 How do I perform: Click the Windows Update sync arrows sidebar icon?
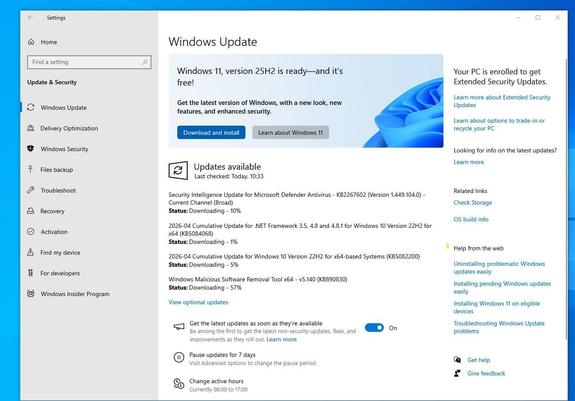31,107
